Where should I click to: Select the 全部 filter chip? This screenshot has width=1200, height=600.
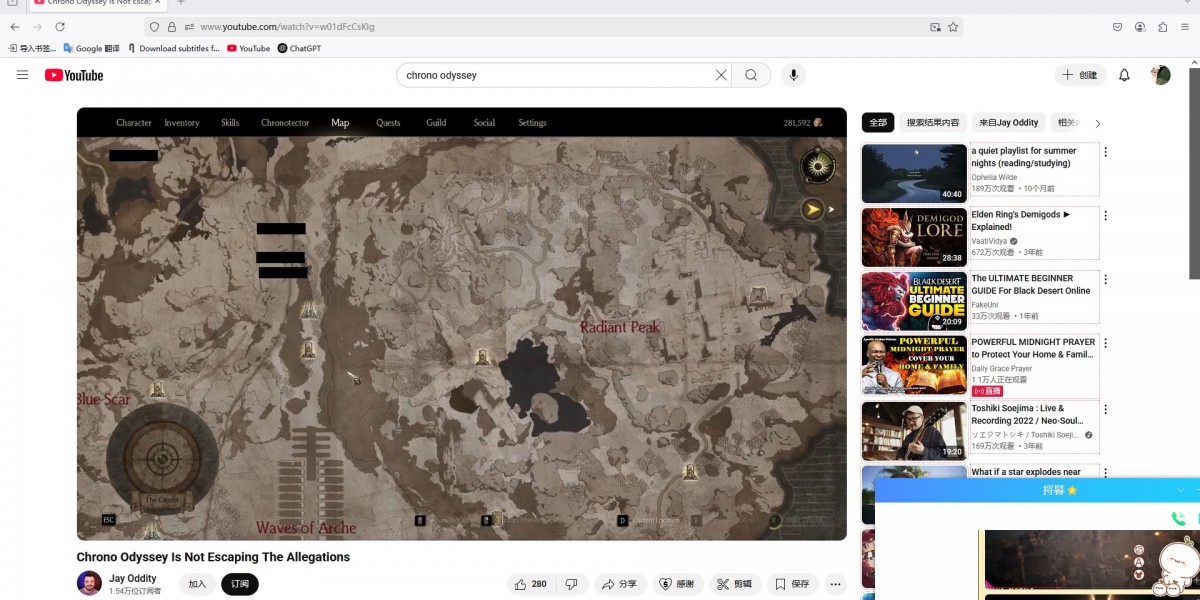[x=878, y=123]
